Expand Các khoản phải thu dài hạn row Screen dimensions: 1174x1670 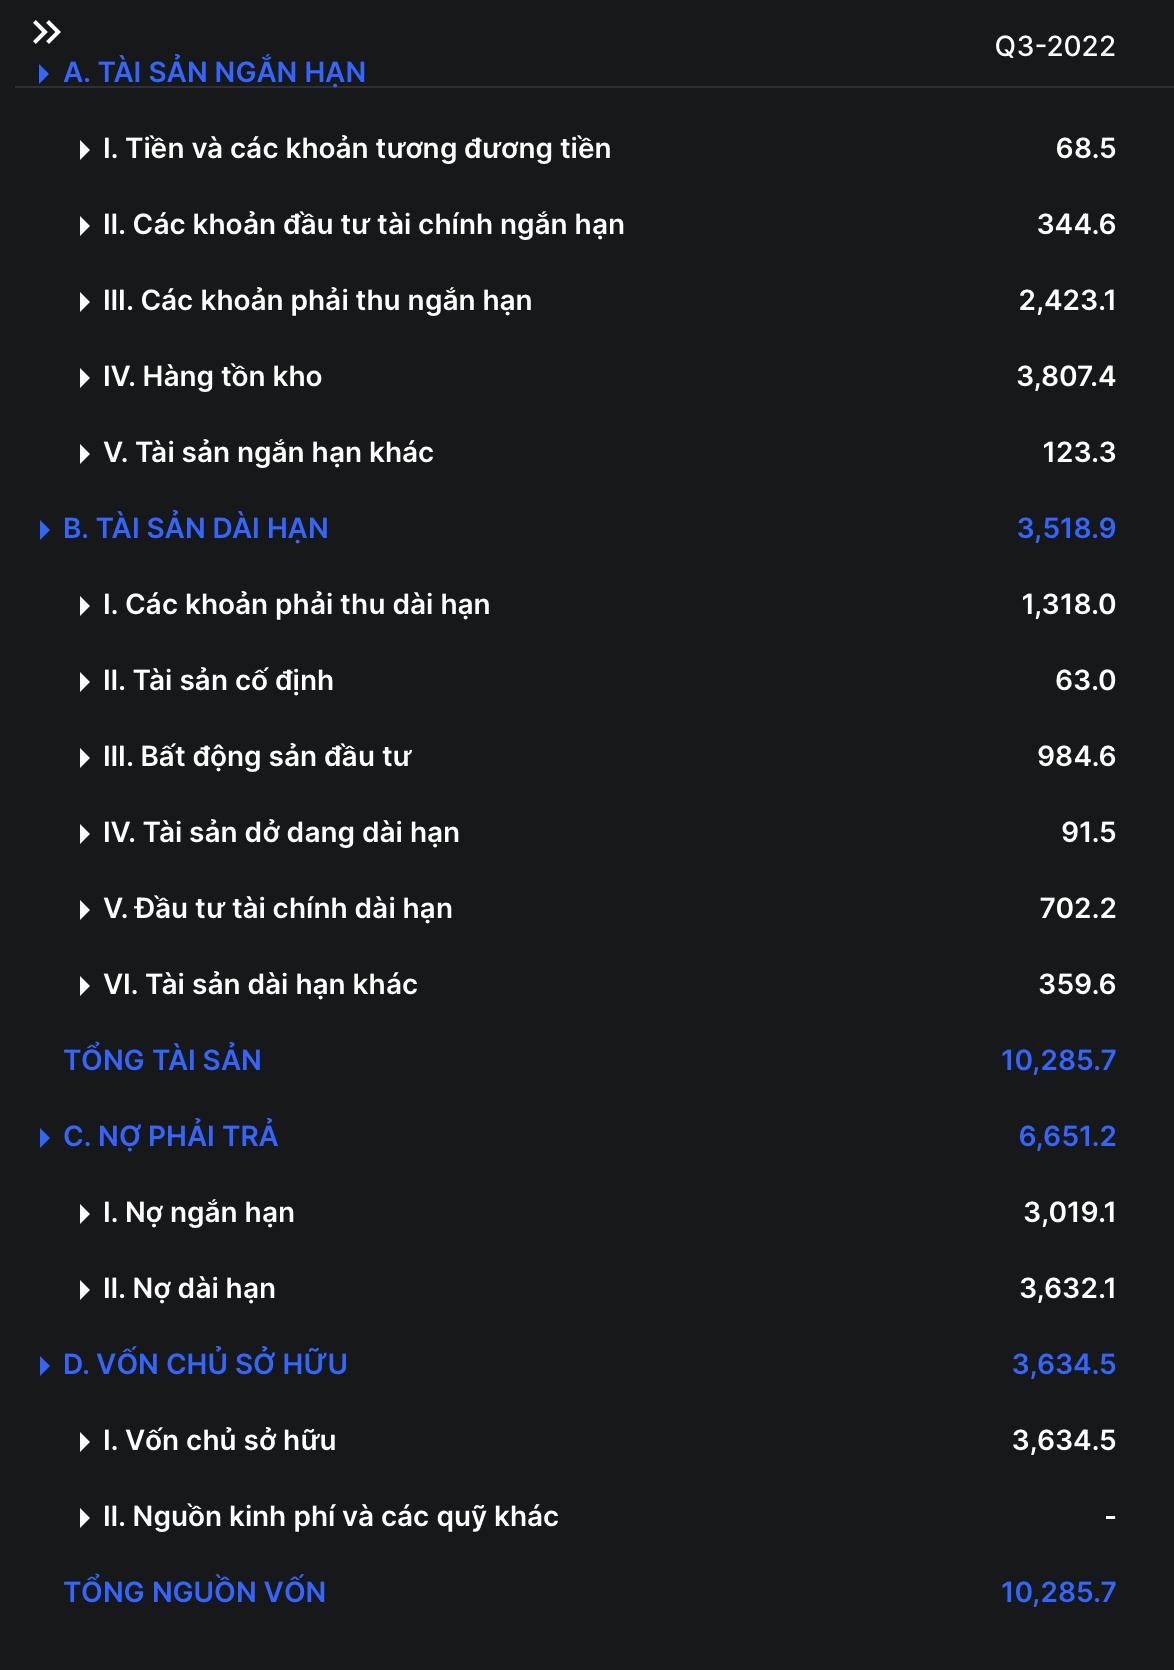click(x=84, y=606)
